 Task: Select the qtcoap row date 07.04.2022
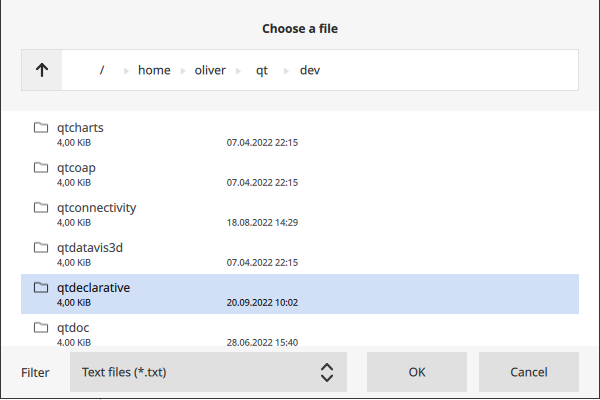point(262,183)
